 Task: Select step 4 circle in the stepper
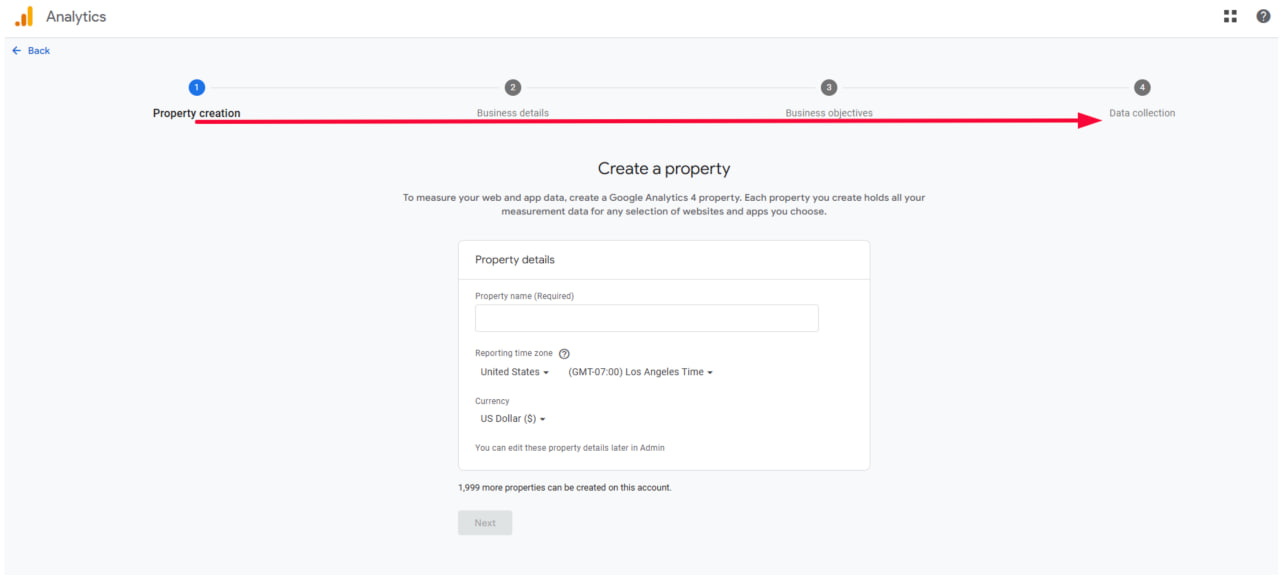pyautogui.click(x=1142, y=88)
